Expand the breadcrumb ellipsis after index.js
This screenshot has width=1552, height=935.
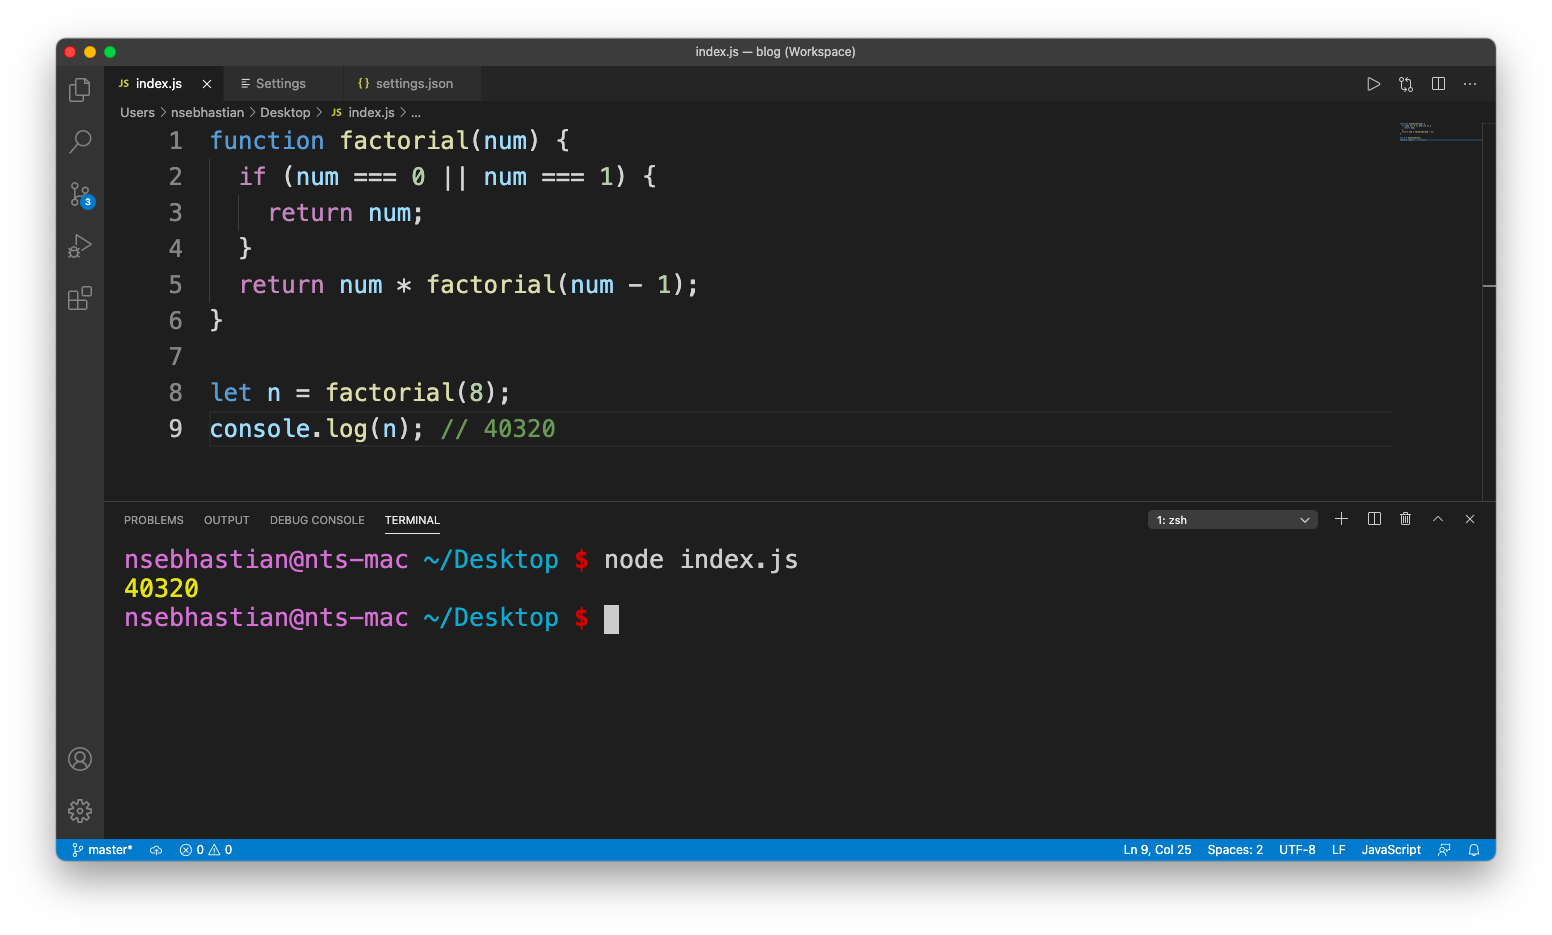point(416,112)
